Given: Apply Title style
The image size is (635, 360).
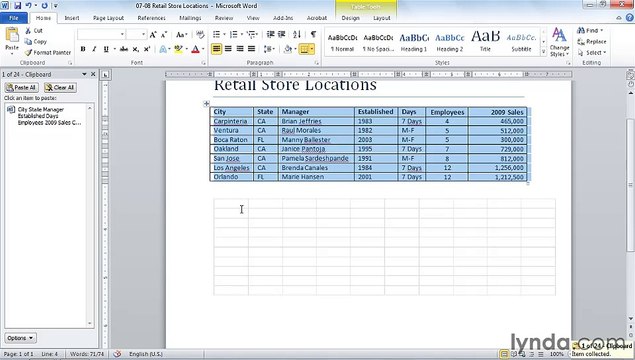Looking at the screenshot, I should [485, 42].
